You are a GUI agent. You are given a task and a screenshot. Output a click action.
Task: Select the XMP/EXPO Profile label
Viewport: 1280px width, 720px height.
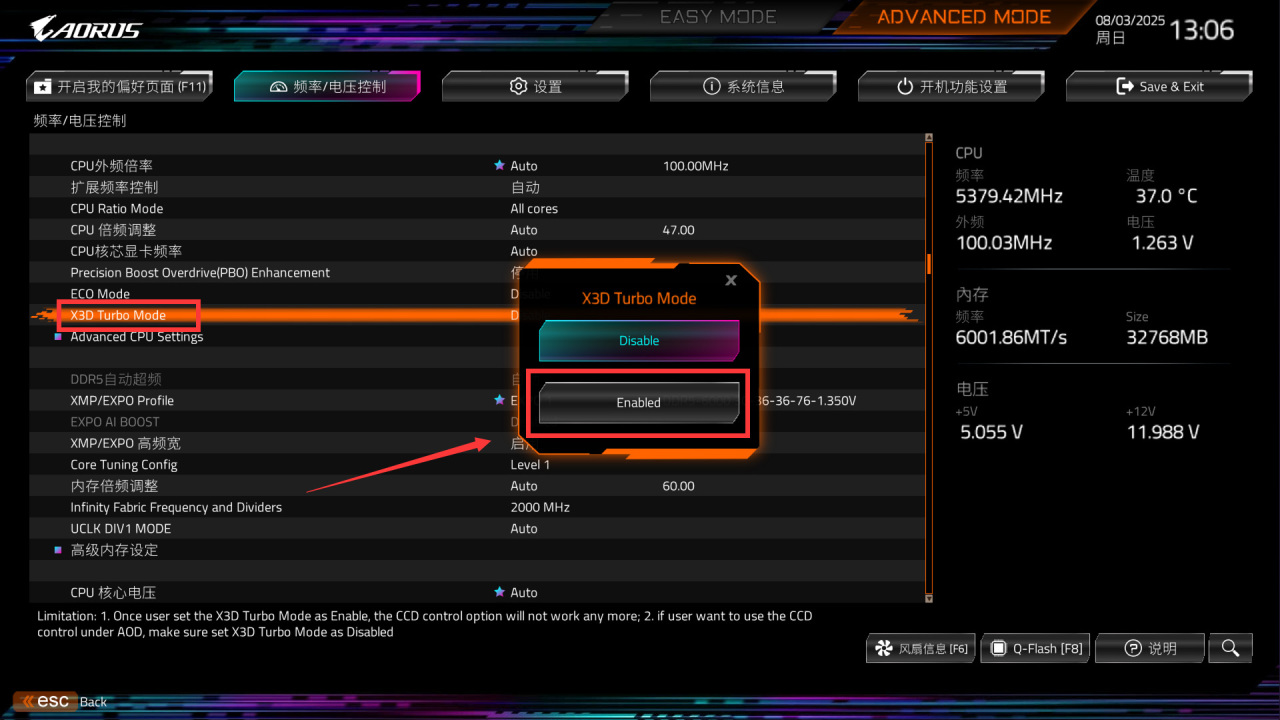[122, 401]
